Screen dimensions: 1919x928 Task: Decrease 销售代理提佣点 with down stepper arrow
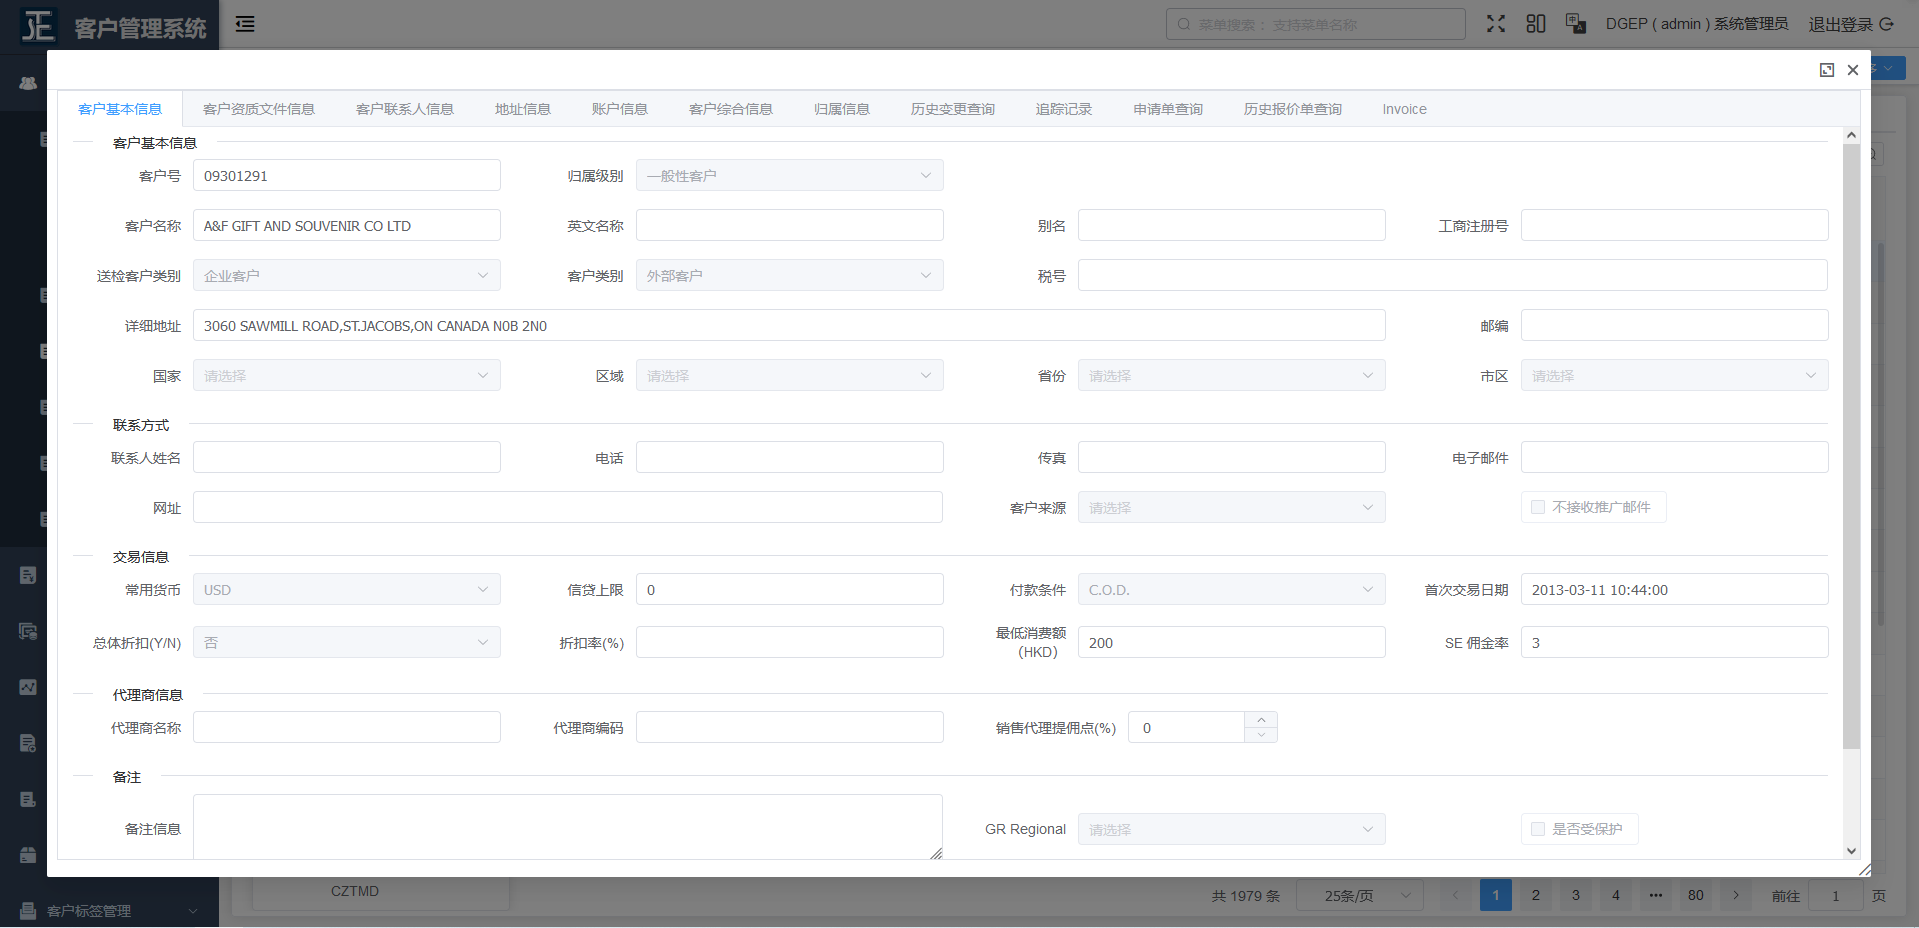[1261, 735]
